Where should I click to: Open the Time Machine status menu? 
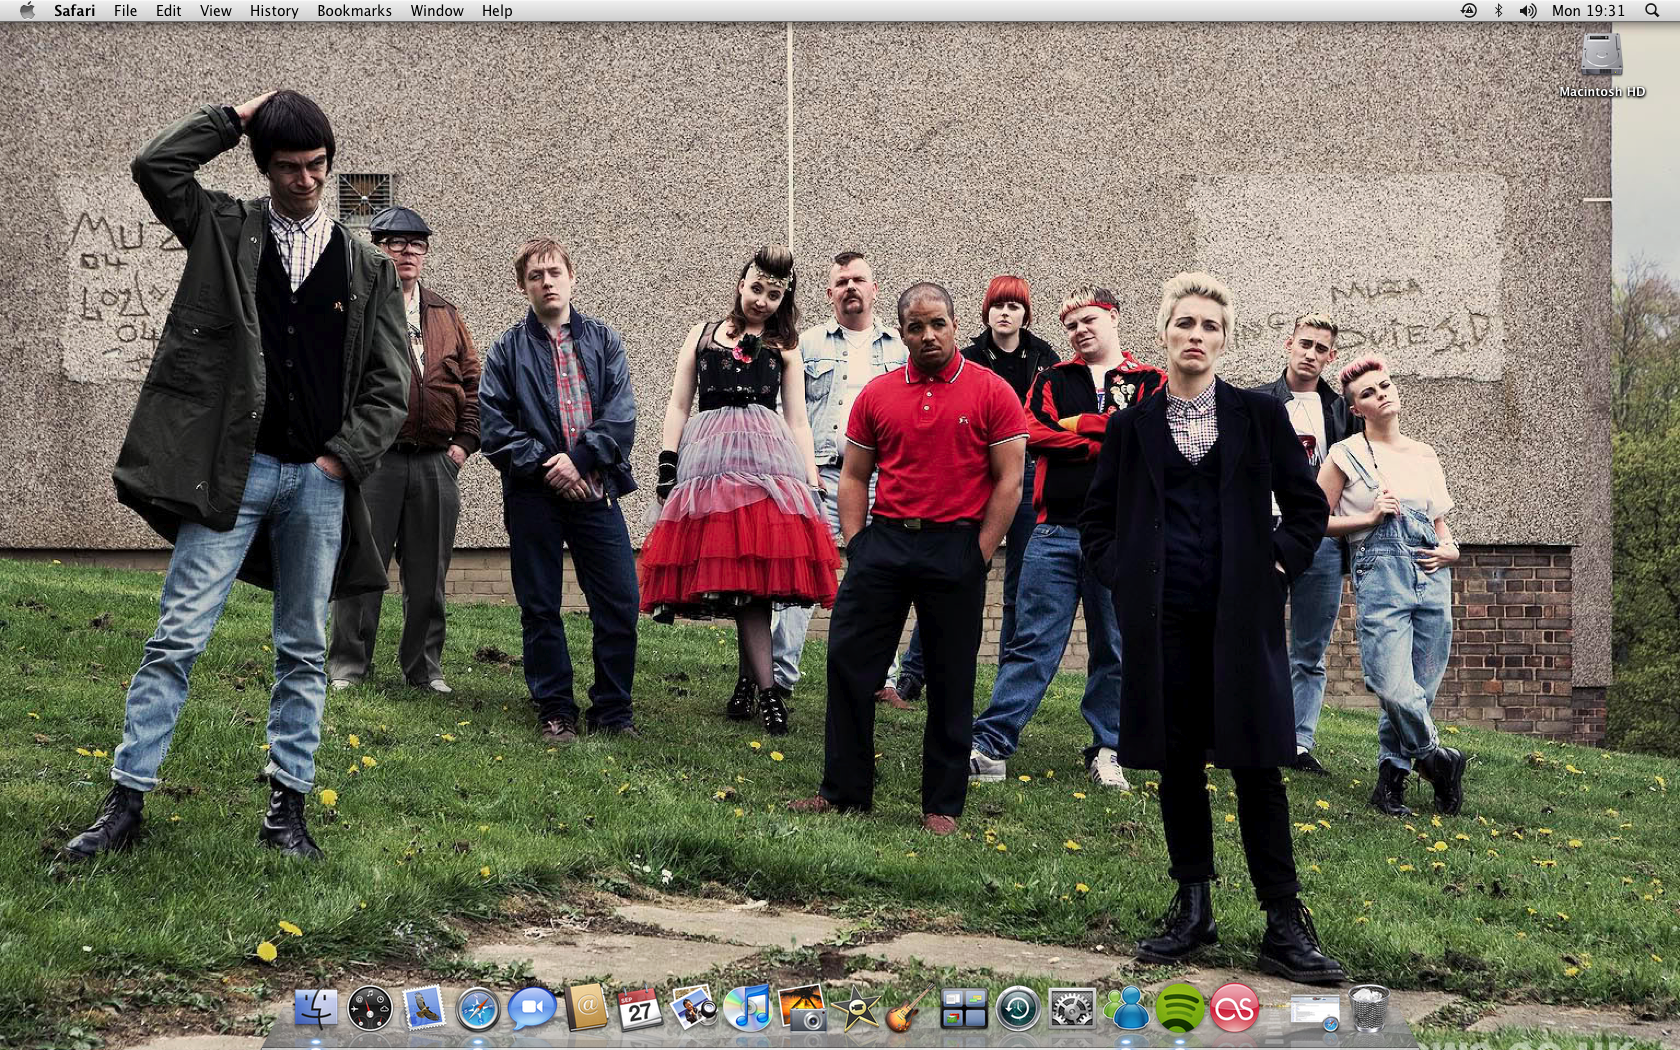tap(1468, 11)
